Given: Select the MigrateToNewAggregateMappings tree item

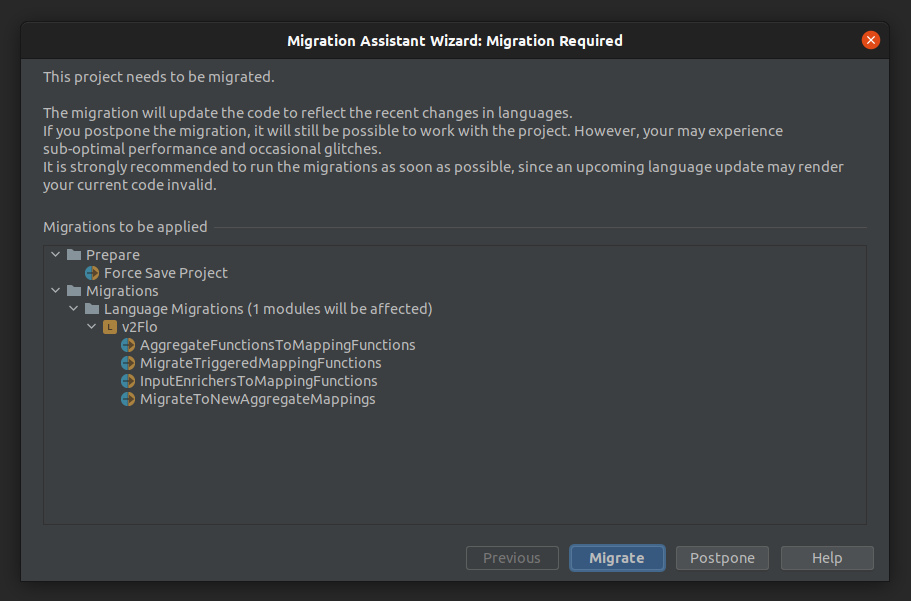Looking at the screenshot, I should point(256,398).
